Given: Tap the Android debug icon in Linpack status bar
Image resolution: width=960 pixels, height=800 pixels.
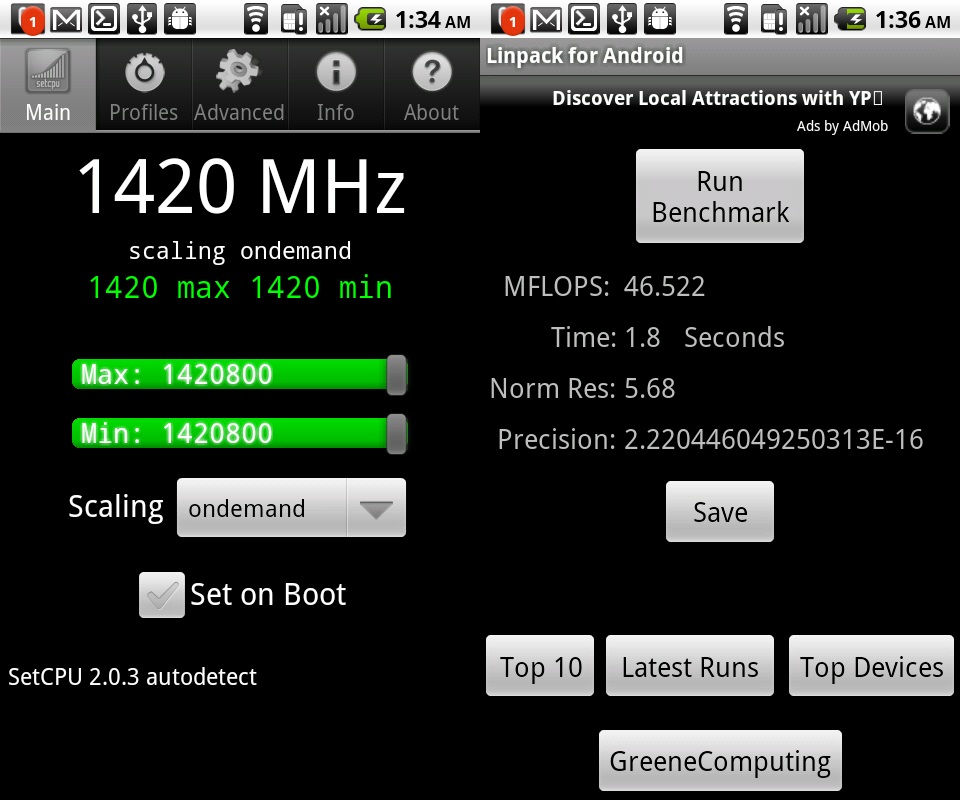Looking at the screenshot, I should click(x=660, y=20).
